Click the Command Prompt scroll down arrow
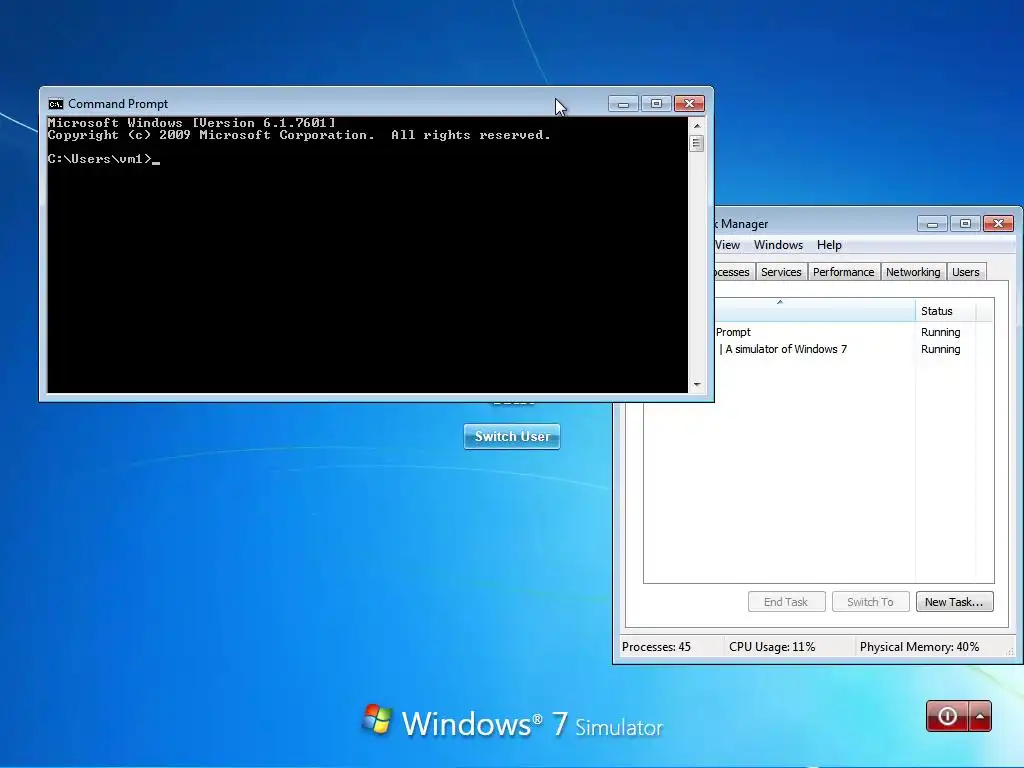 697,385
